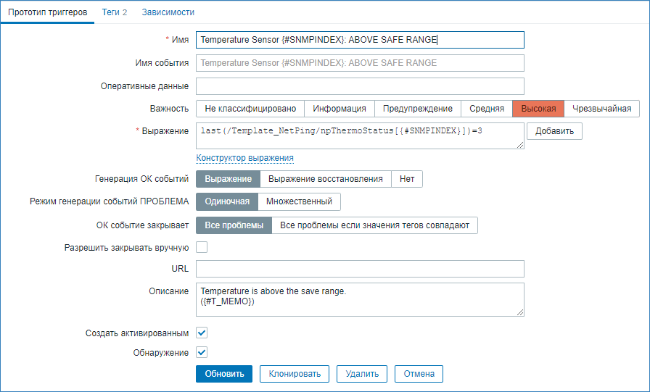Click the Добавить button next to expression
650x392 pixels.
(x=555, y=131)
